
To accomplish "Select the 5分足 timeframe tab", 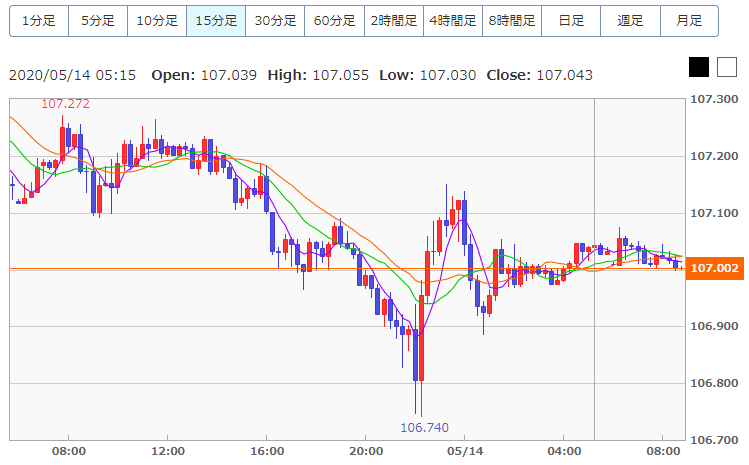I will [x=98, y=21].
